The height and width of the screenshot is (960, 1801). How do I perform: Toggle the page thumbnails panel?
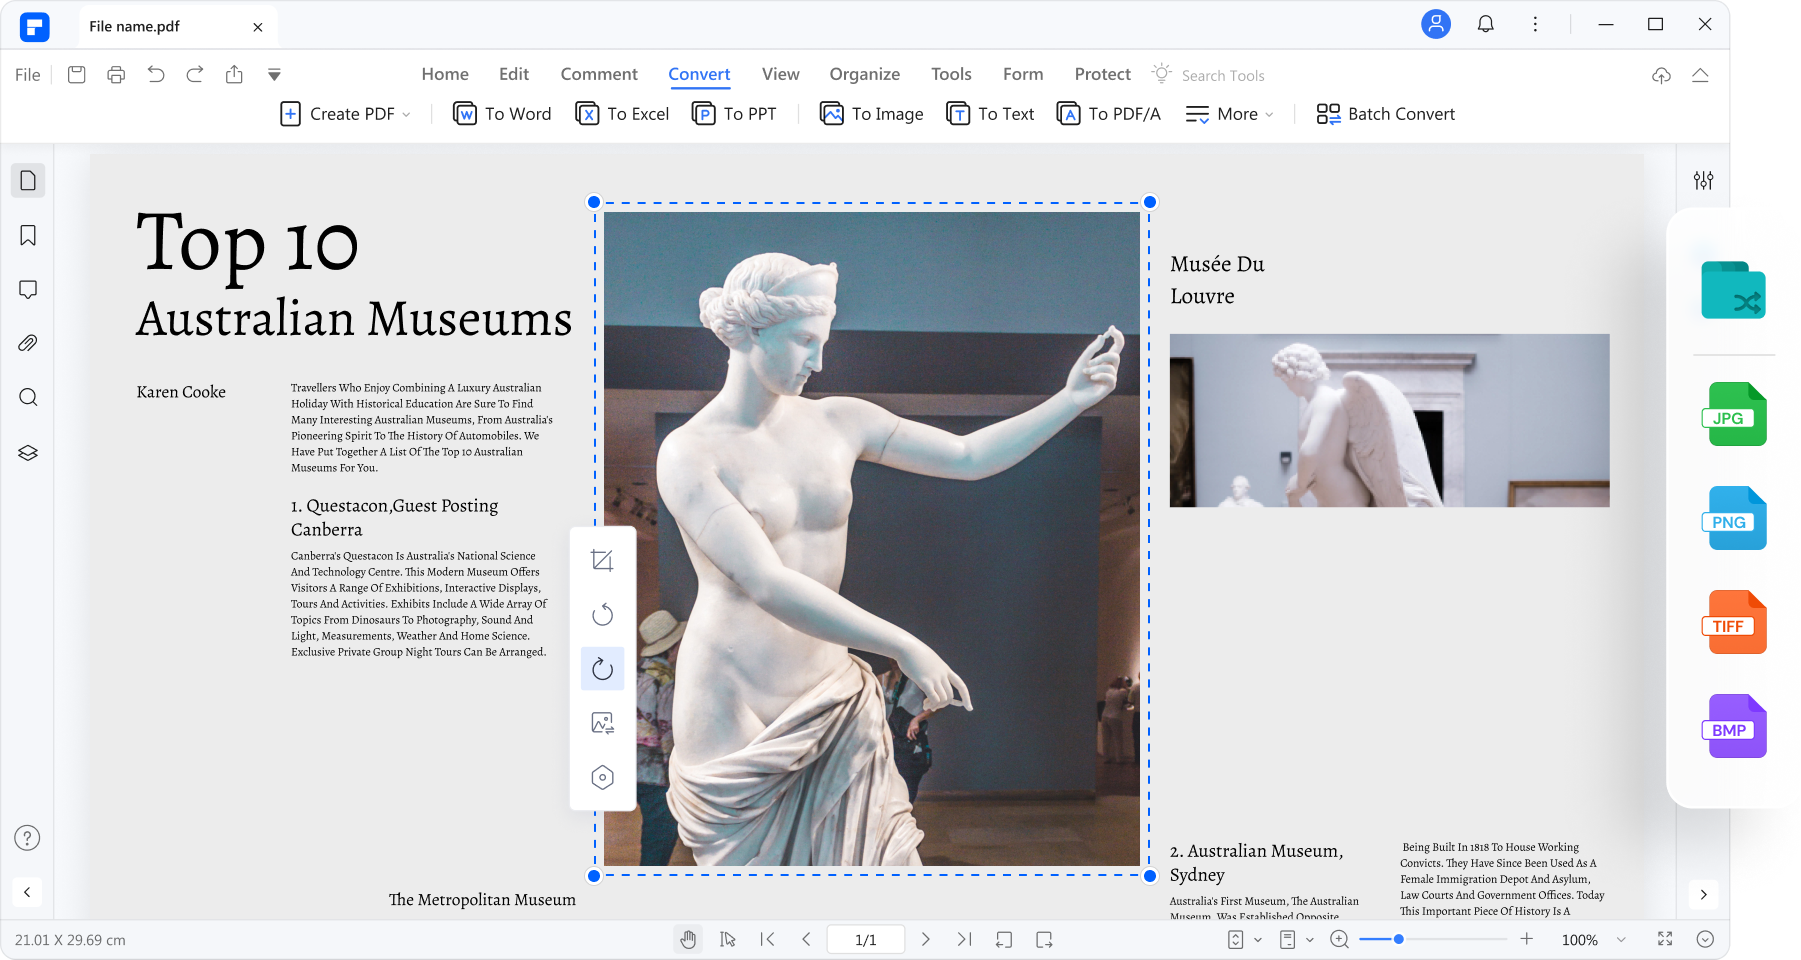pos(28,180)
